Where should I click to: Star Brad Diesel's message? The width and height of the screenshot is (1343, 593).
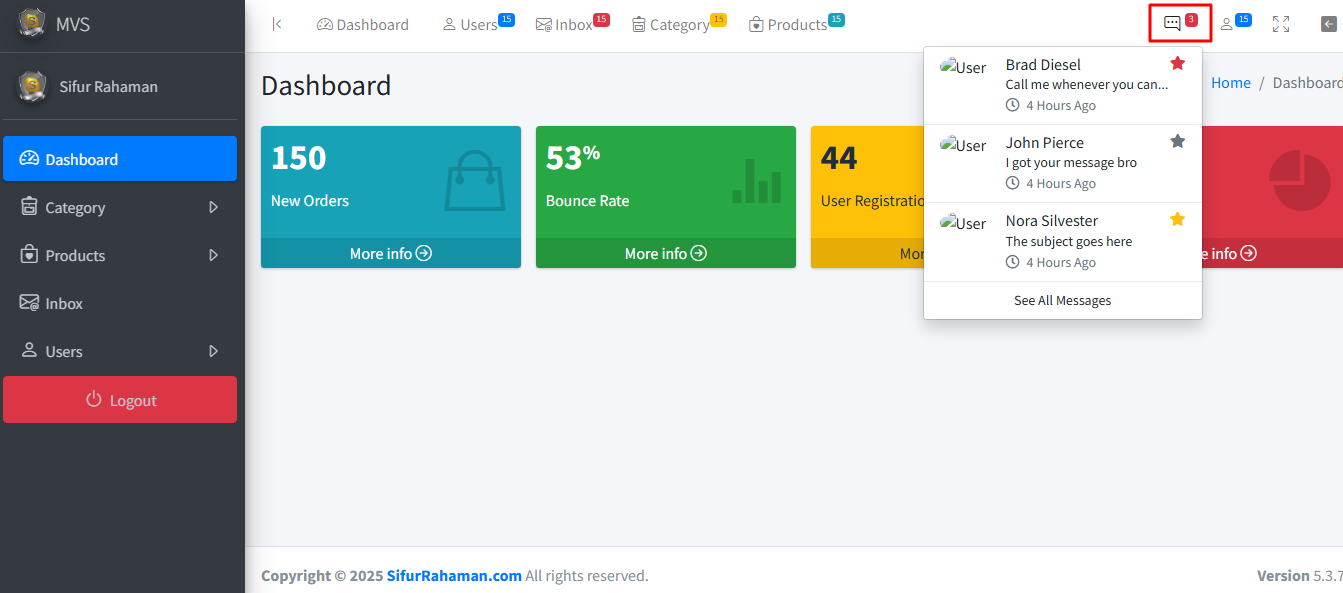[1177, 62]
